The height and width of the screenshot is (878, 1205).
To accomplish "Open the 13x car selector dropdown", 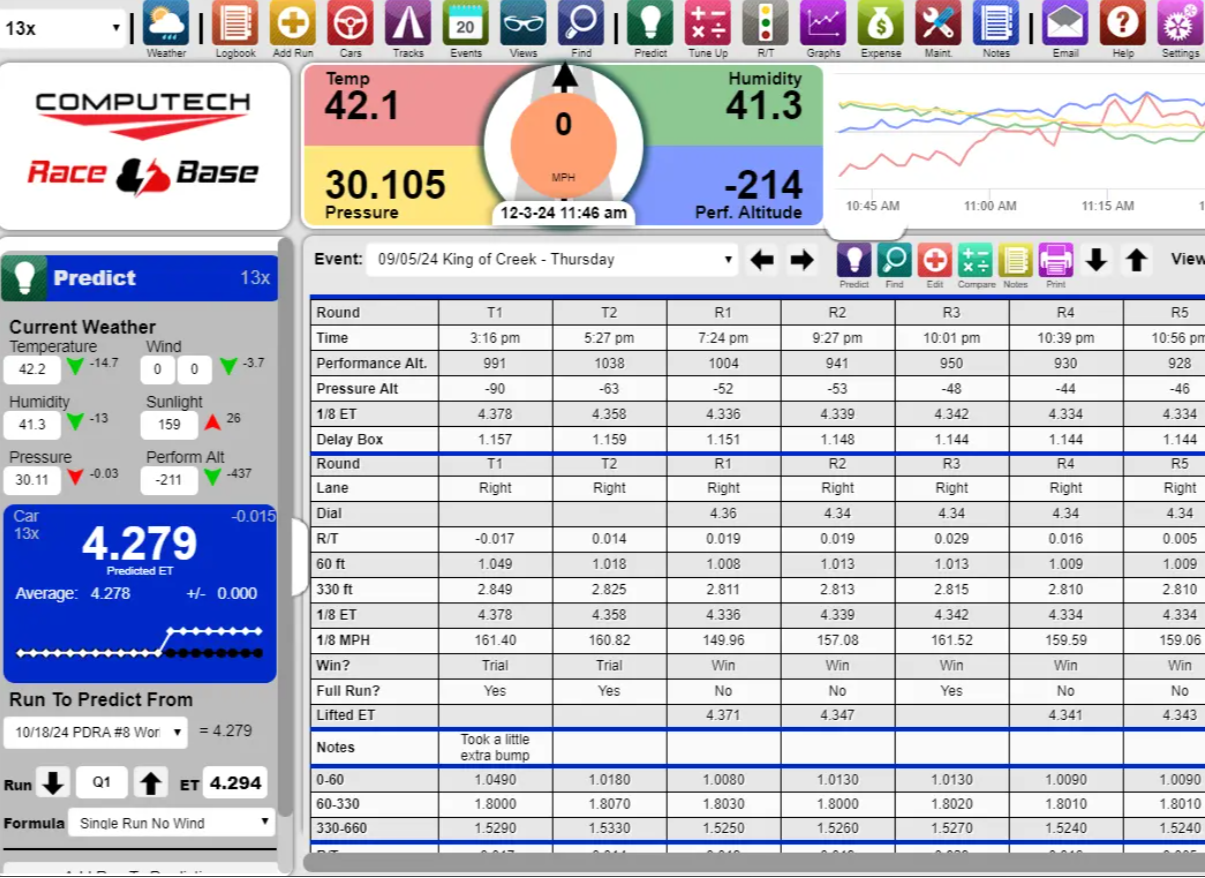I will pyautogui.click(x=63, y=28).
